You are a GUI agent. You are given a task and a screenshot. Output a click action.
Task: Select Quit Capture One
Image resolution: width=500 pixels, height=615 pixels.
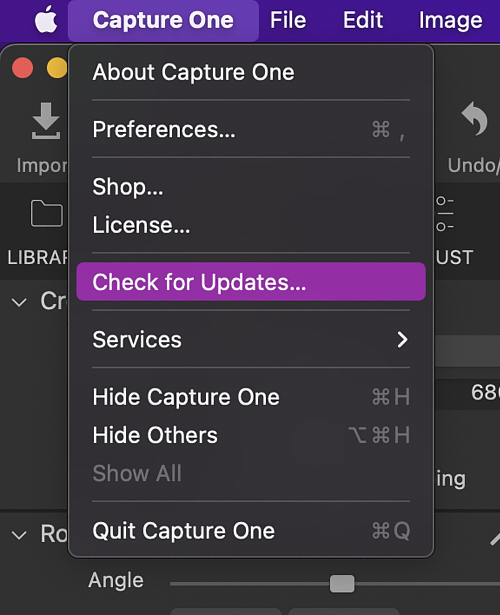251,531
